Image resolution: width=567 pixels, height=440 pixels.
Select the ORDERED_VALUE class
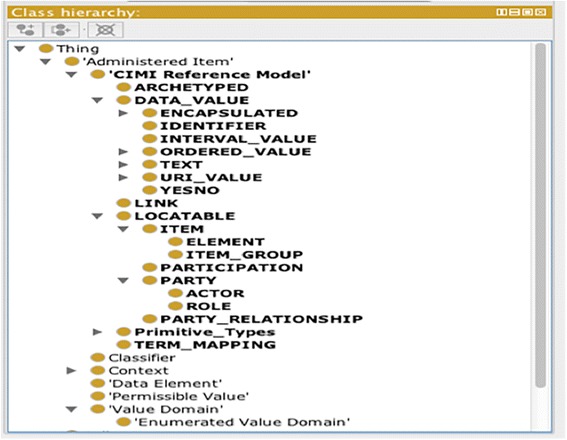pos(235,152)
